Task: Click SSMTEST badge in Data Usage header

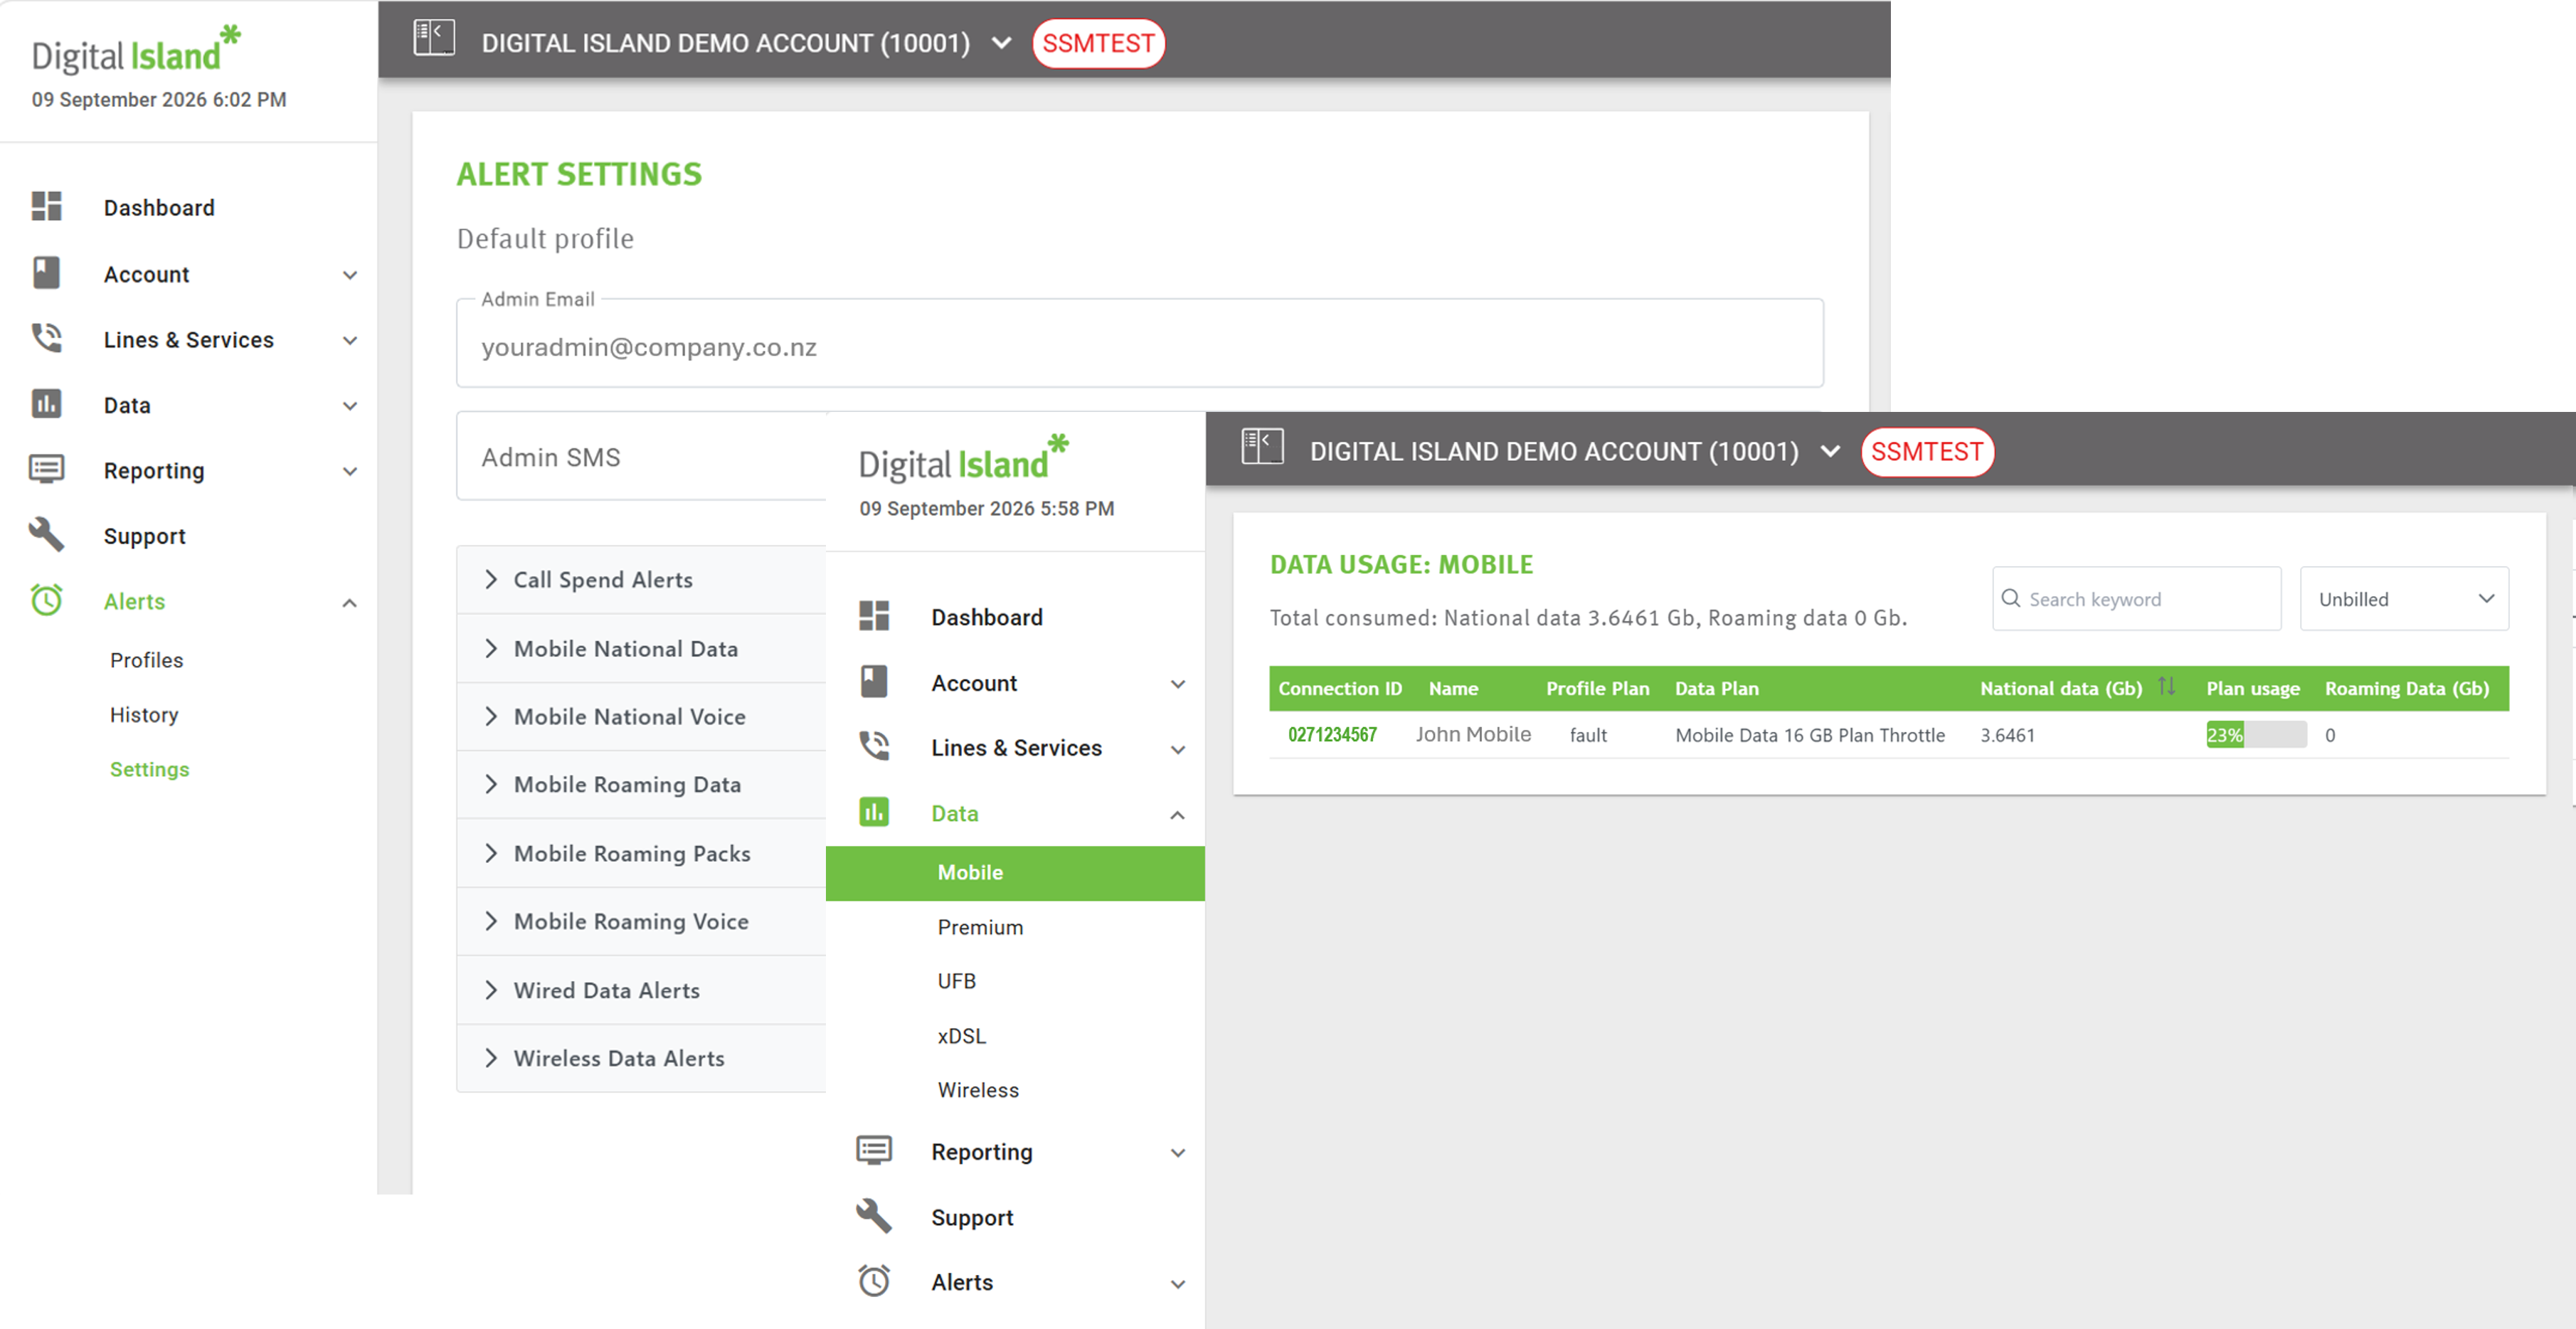Action: tap(1927, 451)
